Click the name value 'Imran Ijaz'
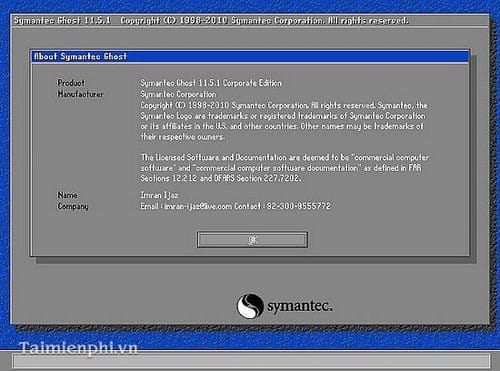The image size is (500, 371). click(x=159, y=195)
